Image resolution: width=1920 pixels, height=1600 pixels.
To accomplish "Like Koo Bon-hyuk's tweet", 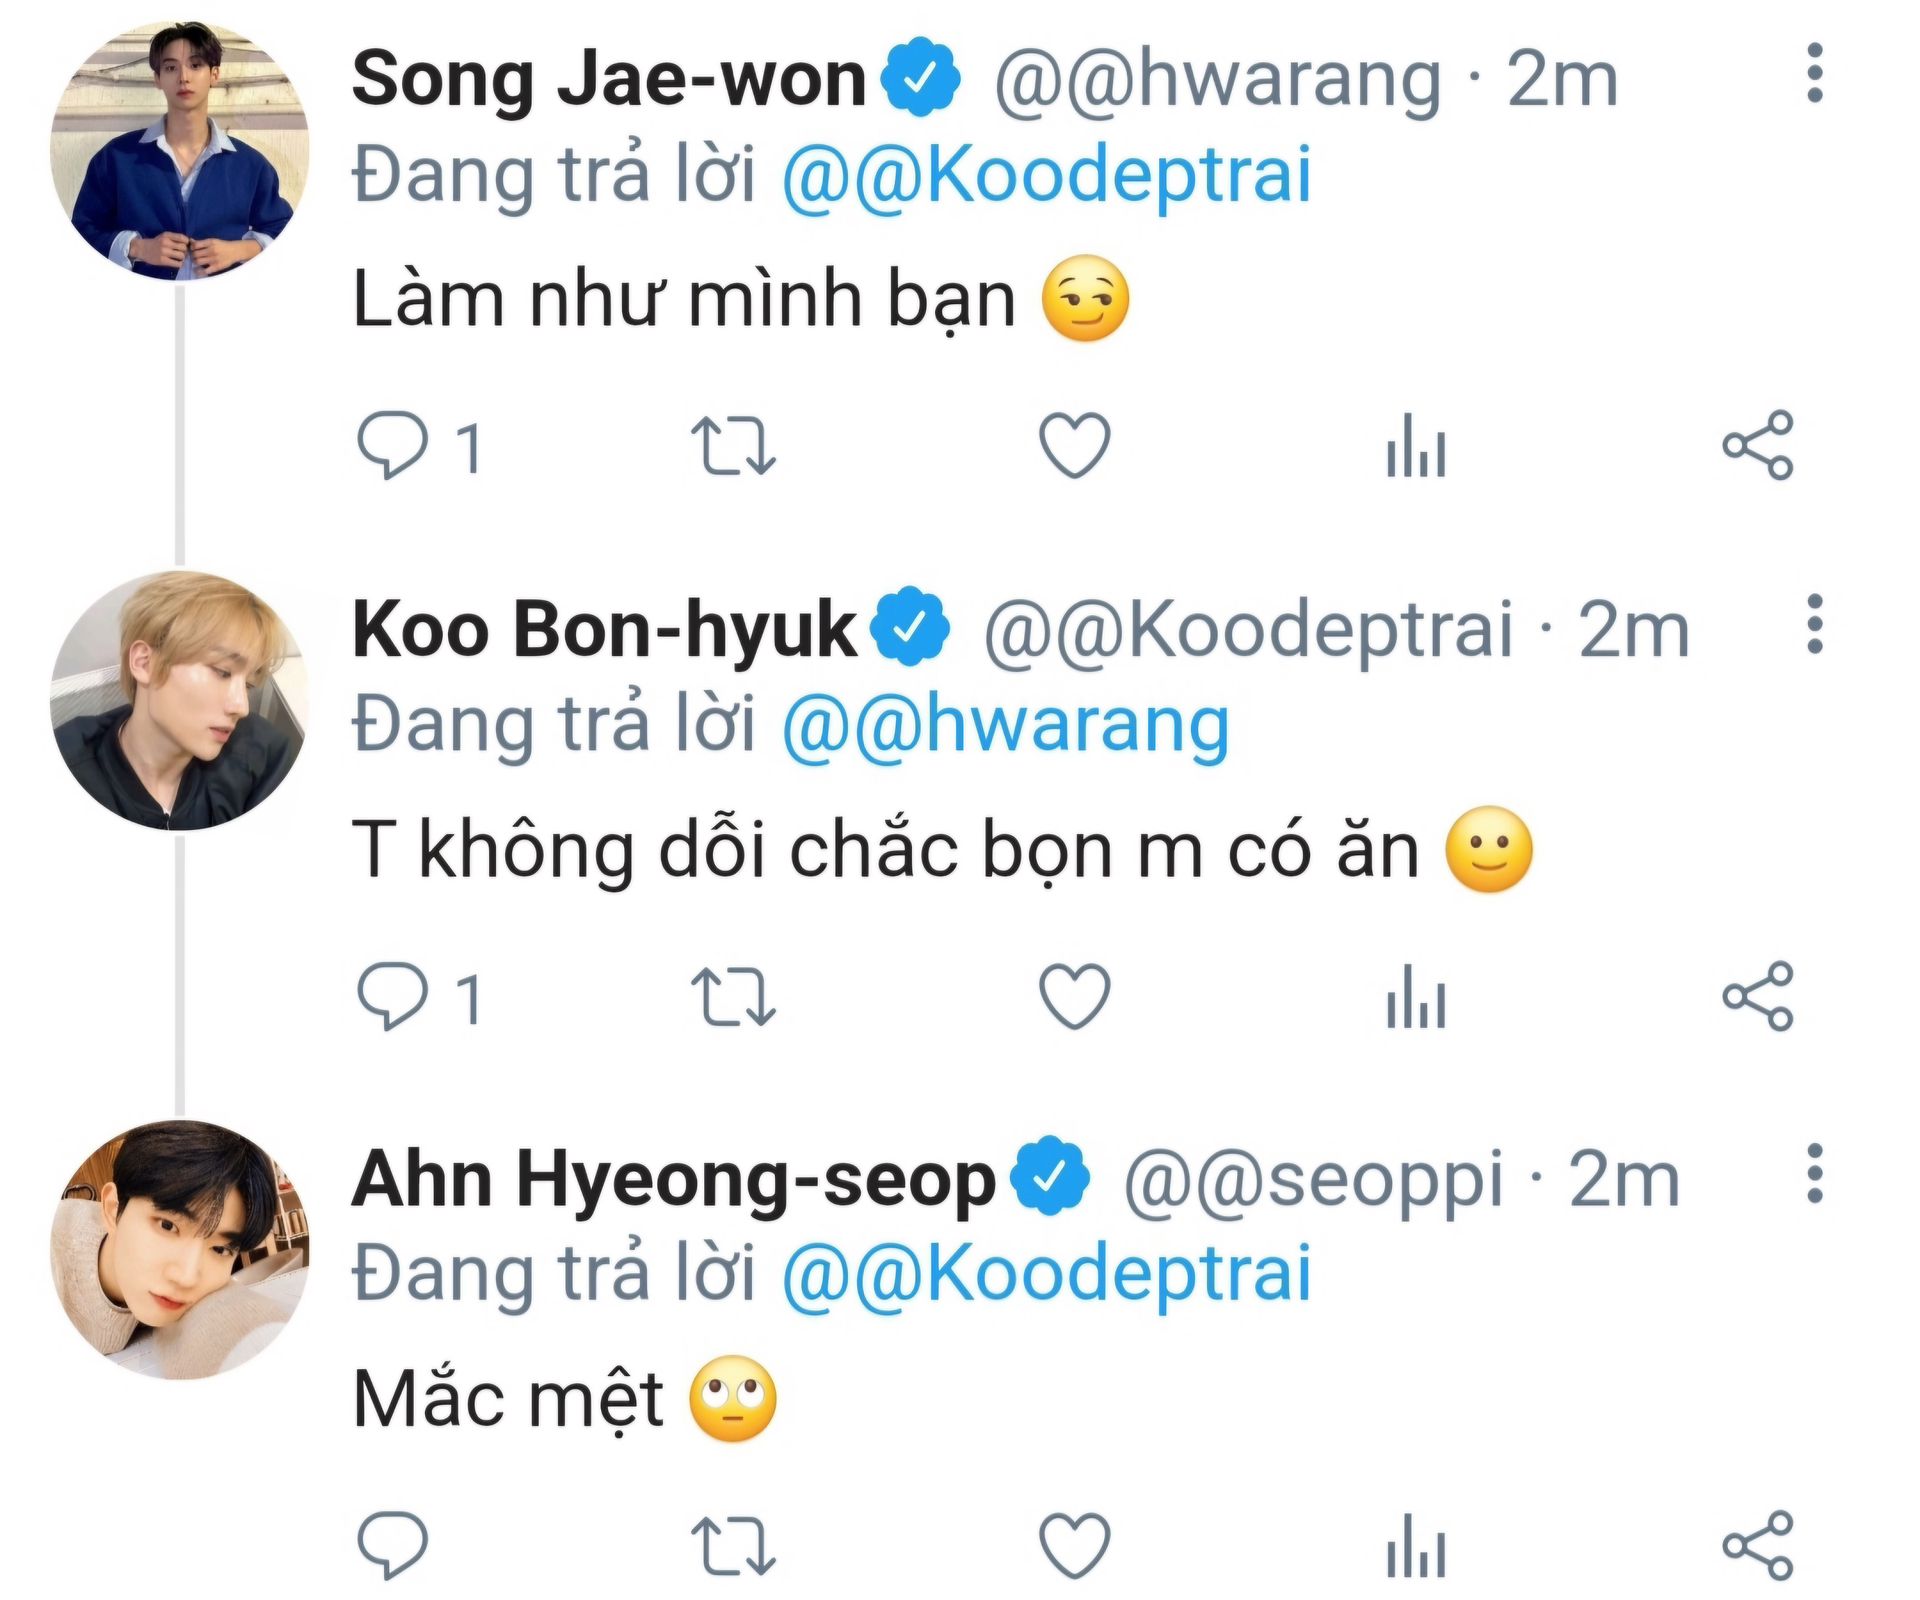I will [1075, 996].
